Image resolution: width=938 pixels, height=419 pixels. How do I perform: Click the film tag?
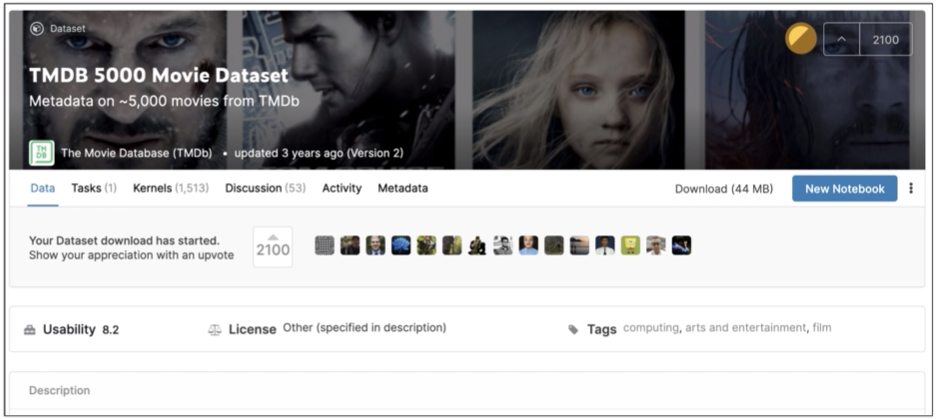click(x=822, y=328)
